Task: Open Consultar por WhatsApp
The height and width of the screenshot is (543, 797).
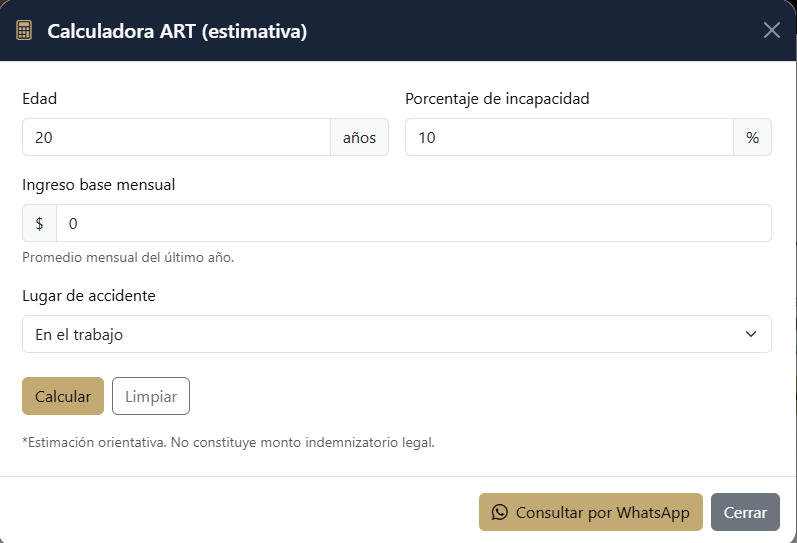Action: [591, 512]
